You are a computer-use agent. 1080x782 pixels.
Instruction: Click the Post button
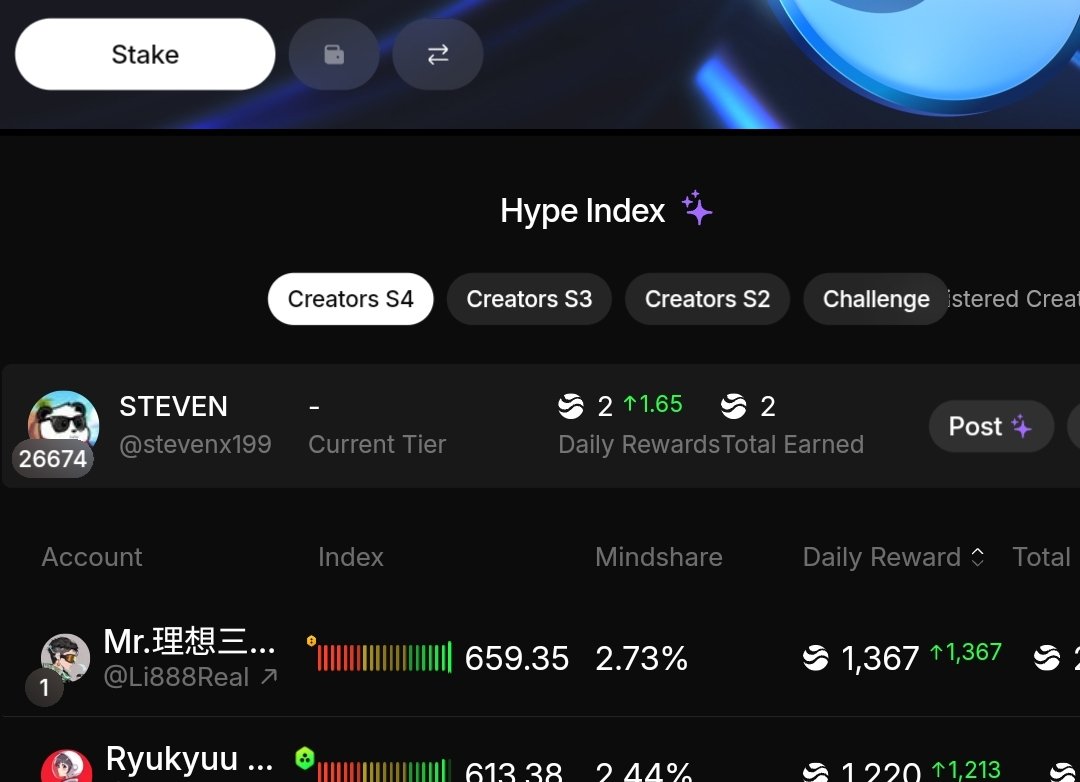click(991, 426)
